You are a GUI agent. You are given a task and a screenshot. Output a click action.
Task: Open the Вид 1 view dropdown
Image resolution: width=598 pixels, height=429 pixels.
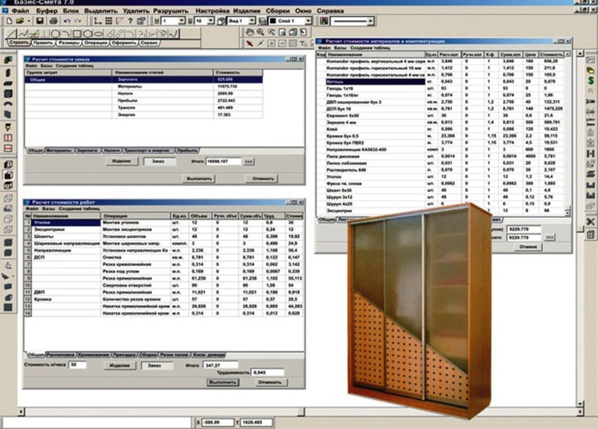coord(252,21)
